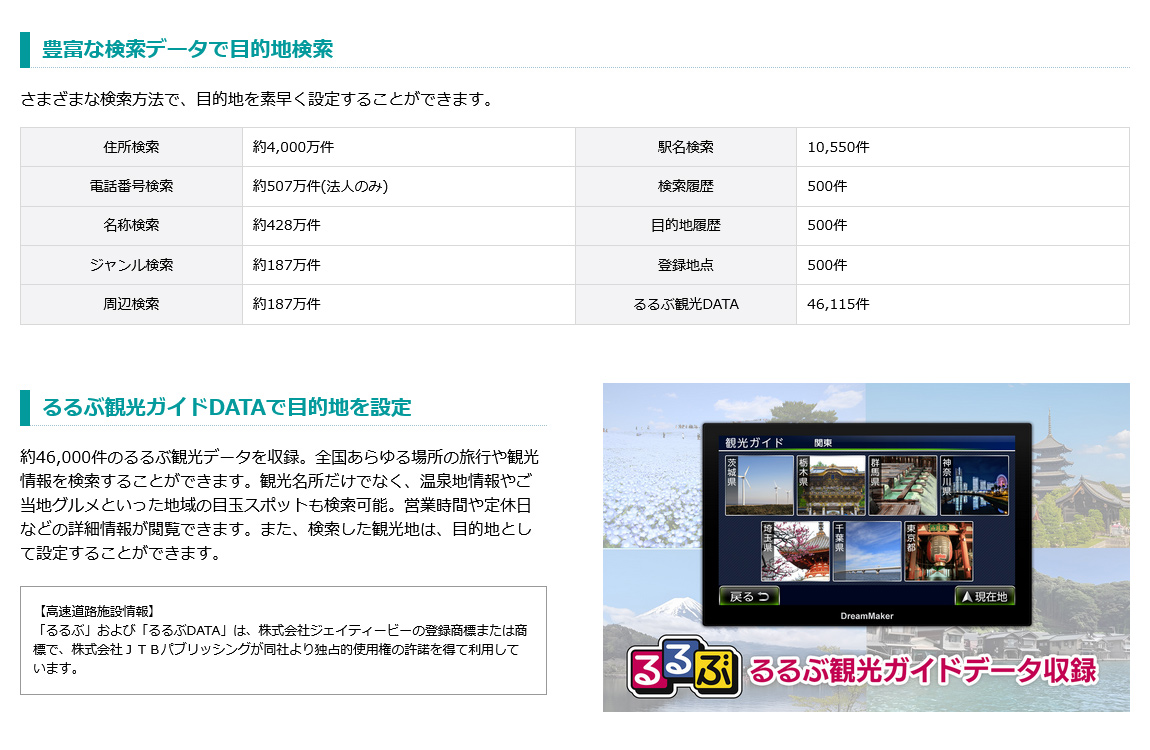Image resolution: width=1150 pixels, height=750 pixels.
Task: Click the 約428万件 value
Action: [x=287, y=225]
